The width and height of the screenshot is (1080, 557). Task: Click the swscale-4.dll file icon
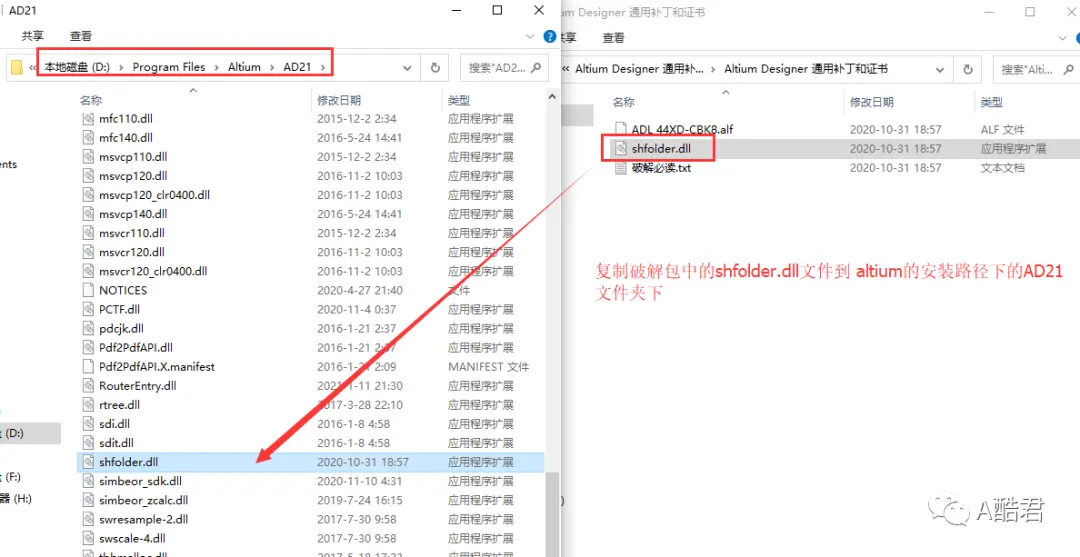(87, 538)
